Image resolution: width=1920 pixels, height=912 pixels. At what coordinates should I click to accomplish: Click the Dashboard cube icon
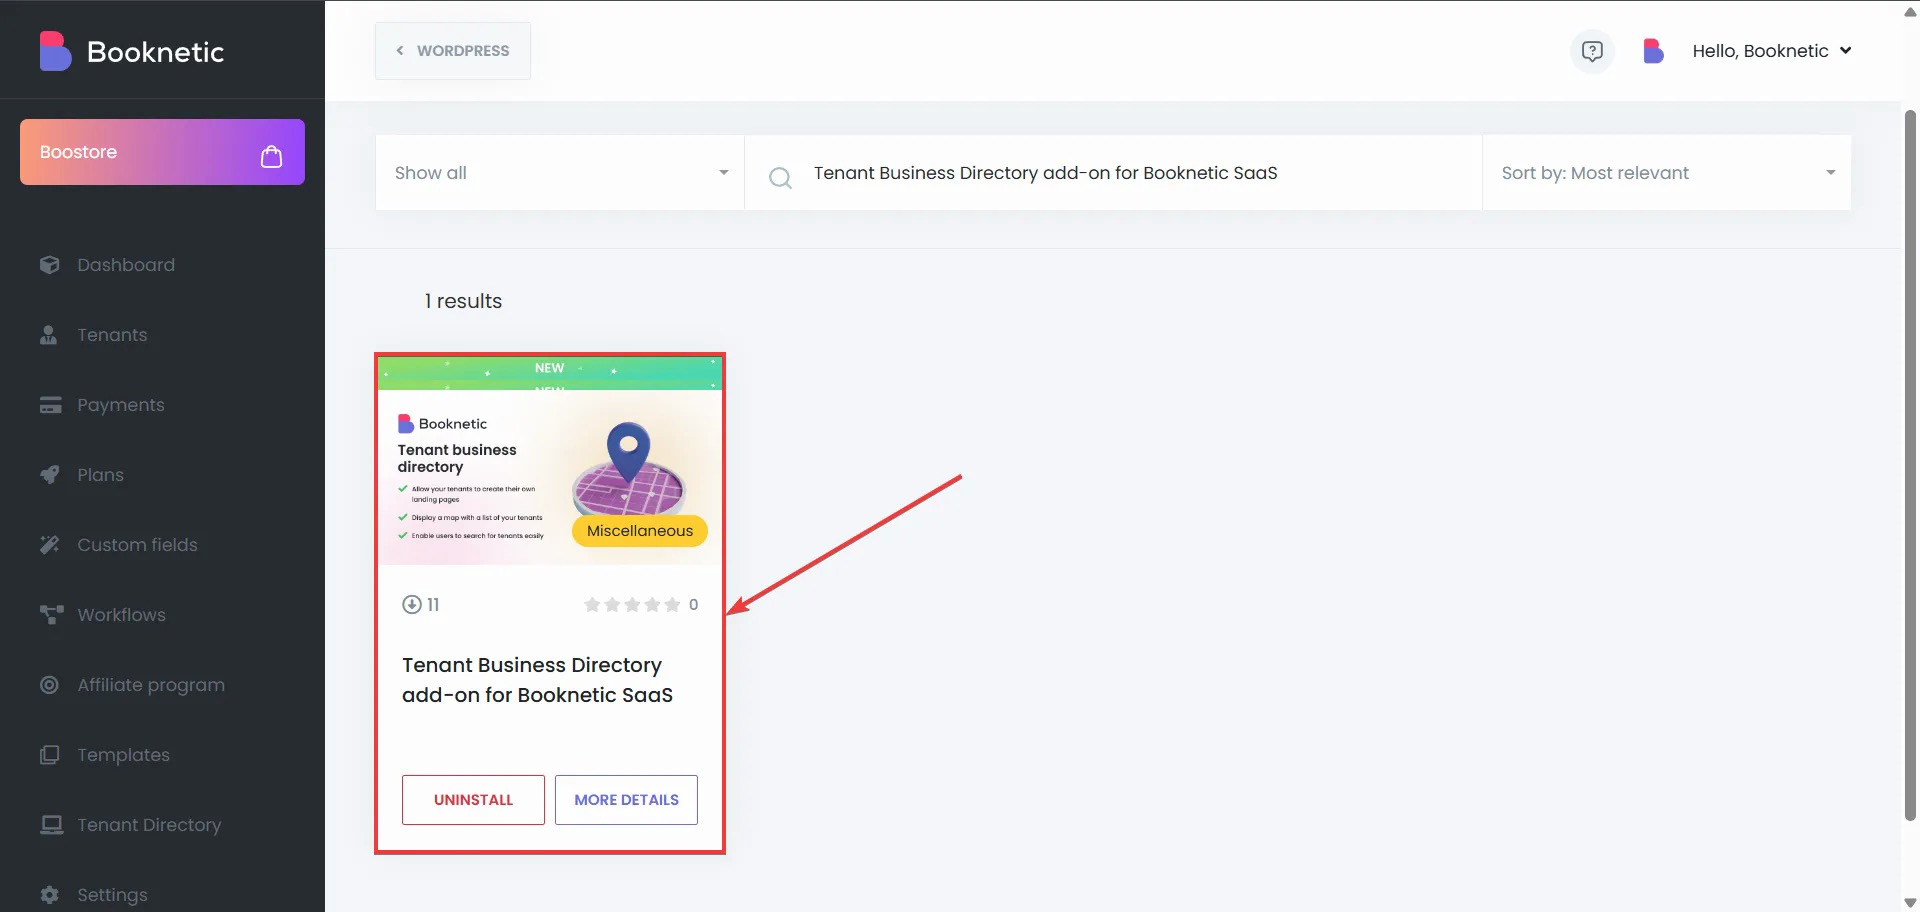coord(49,265)
